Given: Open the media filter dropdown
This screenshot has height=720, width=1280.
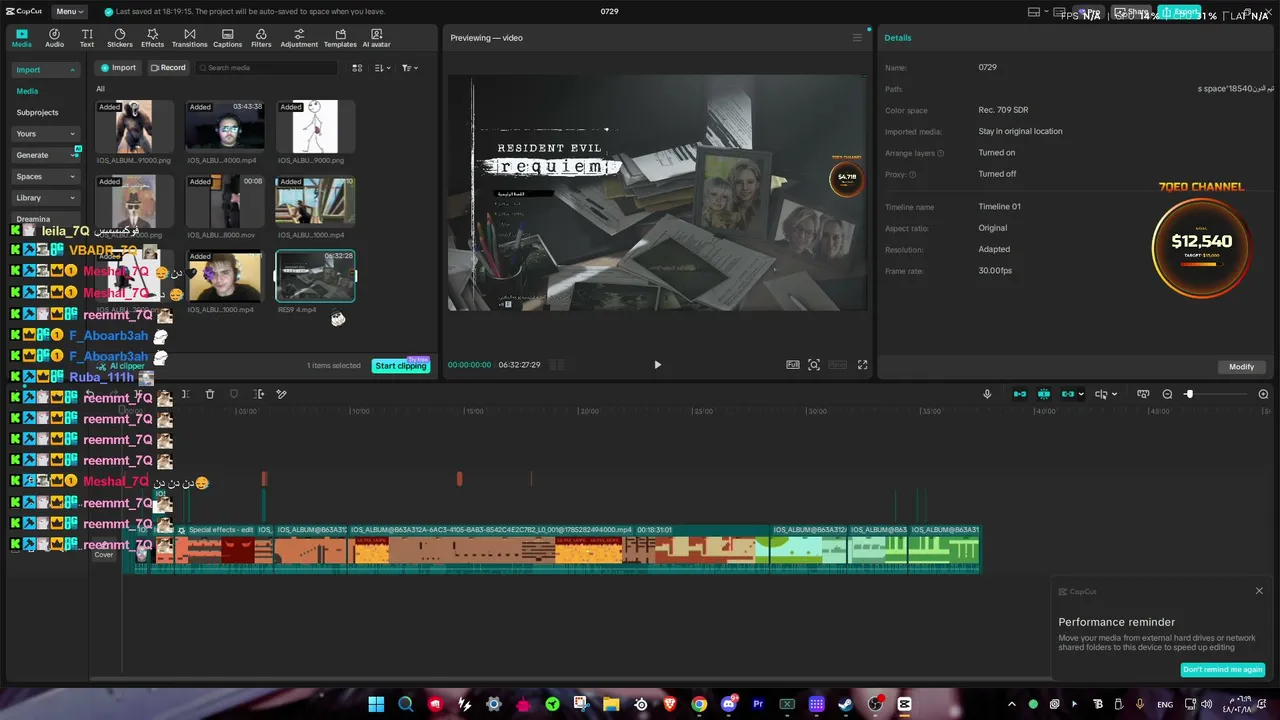Looking at the screenshot, I should [410, 68].
